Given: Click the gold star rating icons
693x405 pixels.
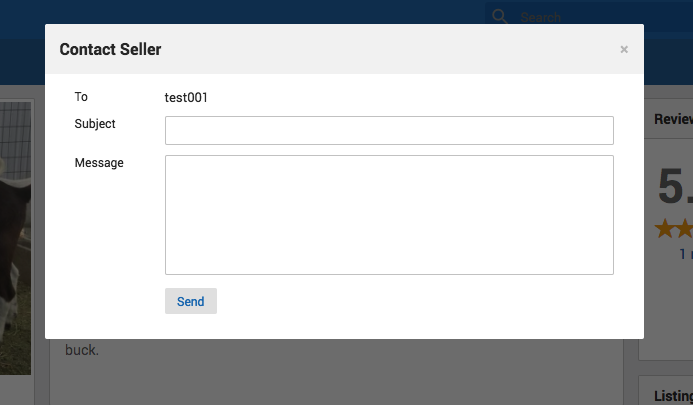Looking at the screenshot, I should [x=674, y=229].
